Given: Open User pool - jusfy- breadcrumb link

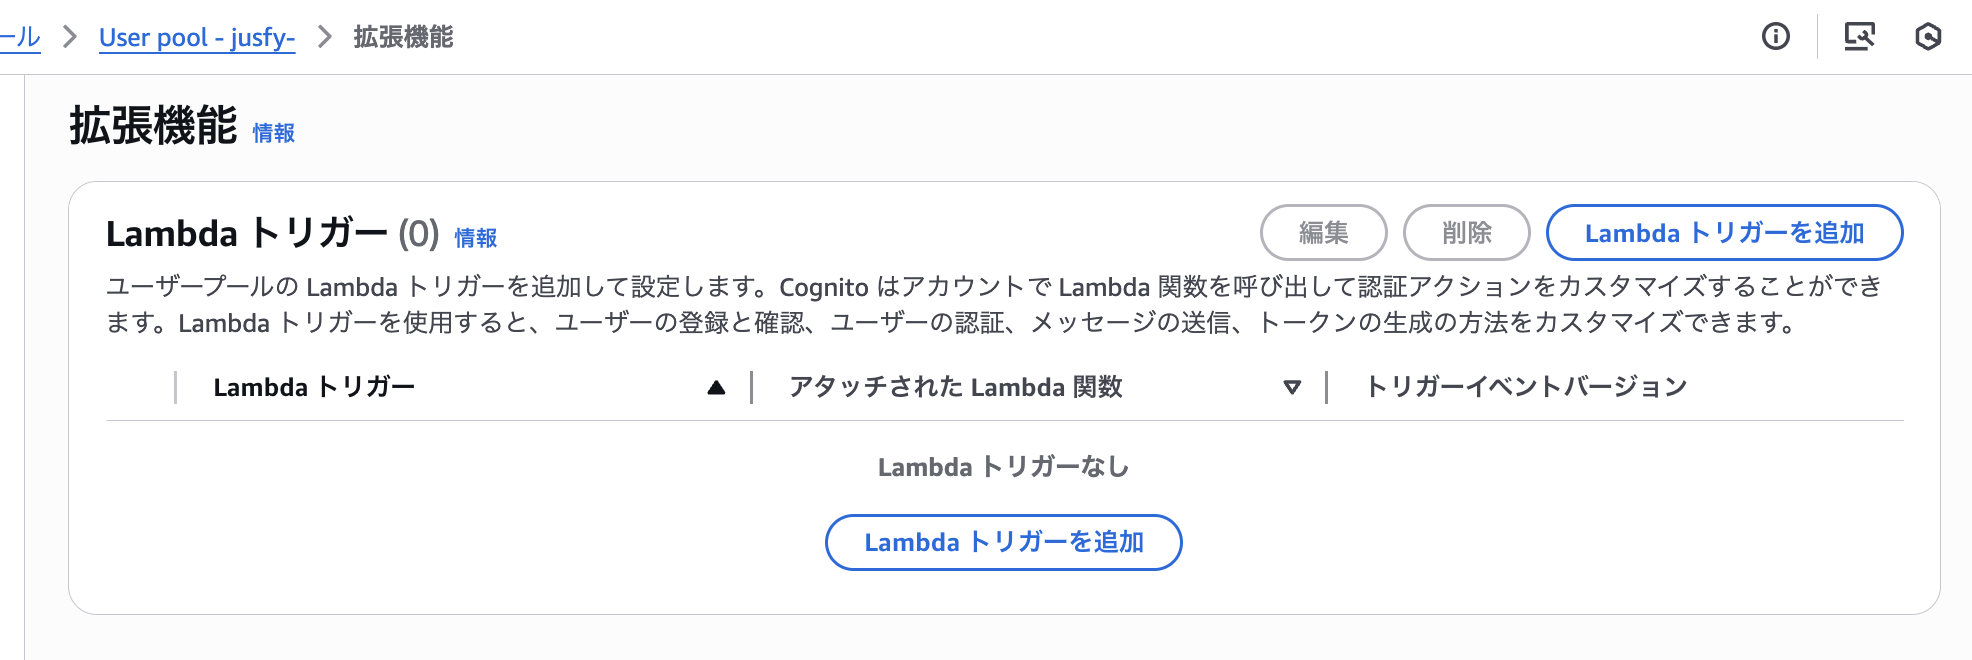Looking at the screenshot, I should coord(195,38).
